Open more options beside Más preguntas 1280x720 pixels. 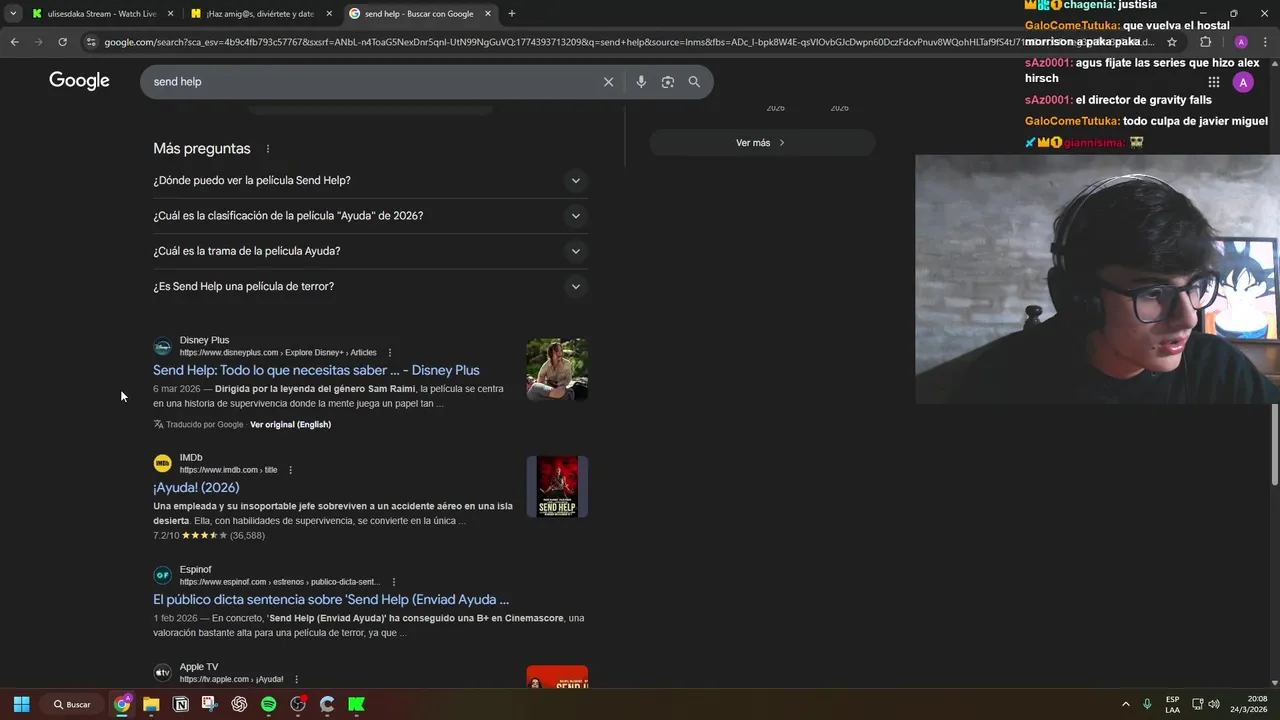[267, 149]
